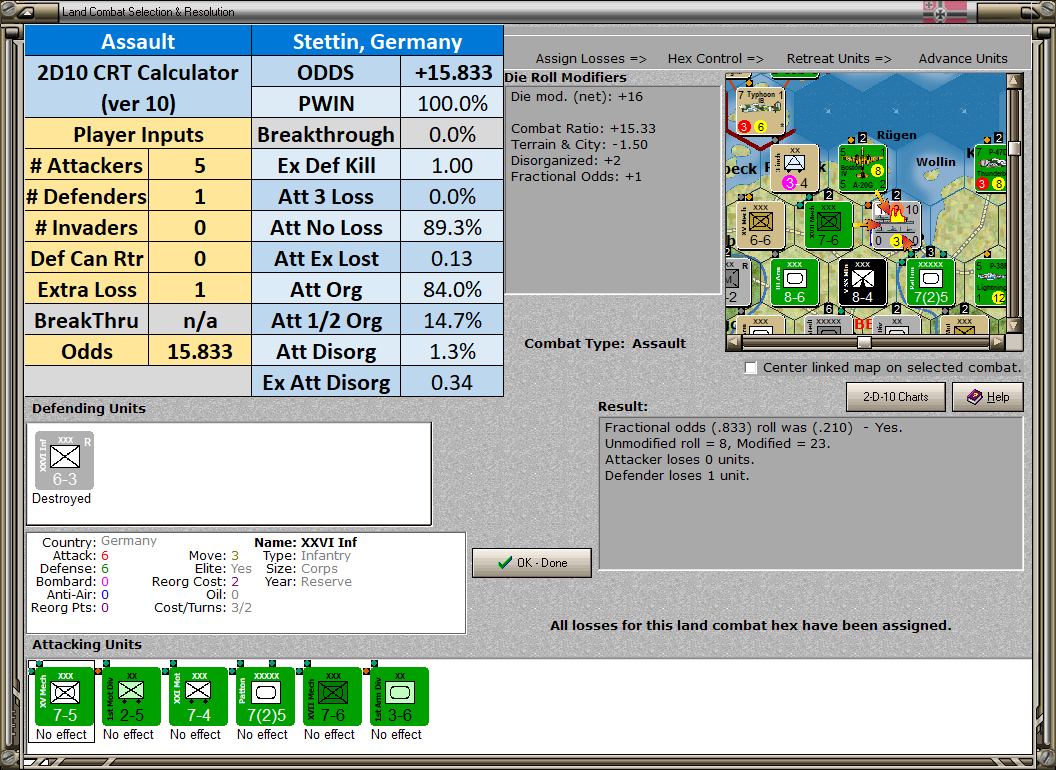Click the Terrain & City: -1.50 line

[579, 144]
